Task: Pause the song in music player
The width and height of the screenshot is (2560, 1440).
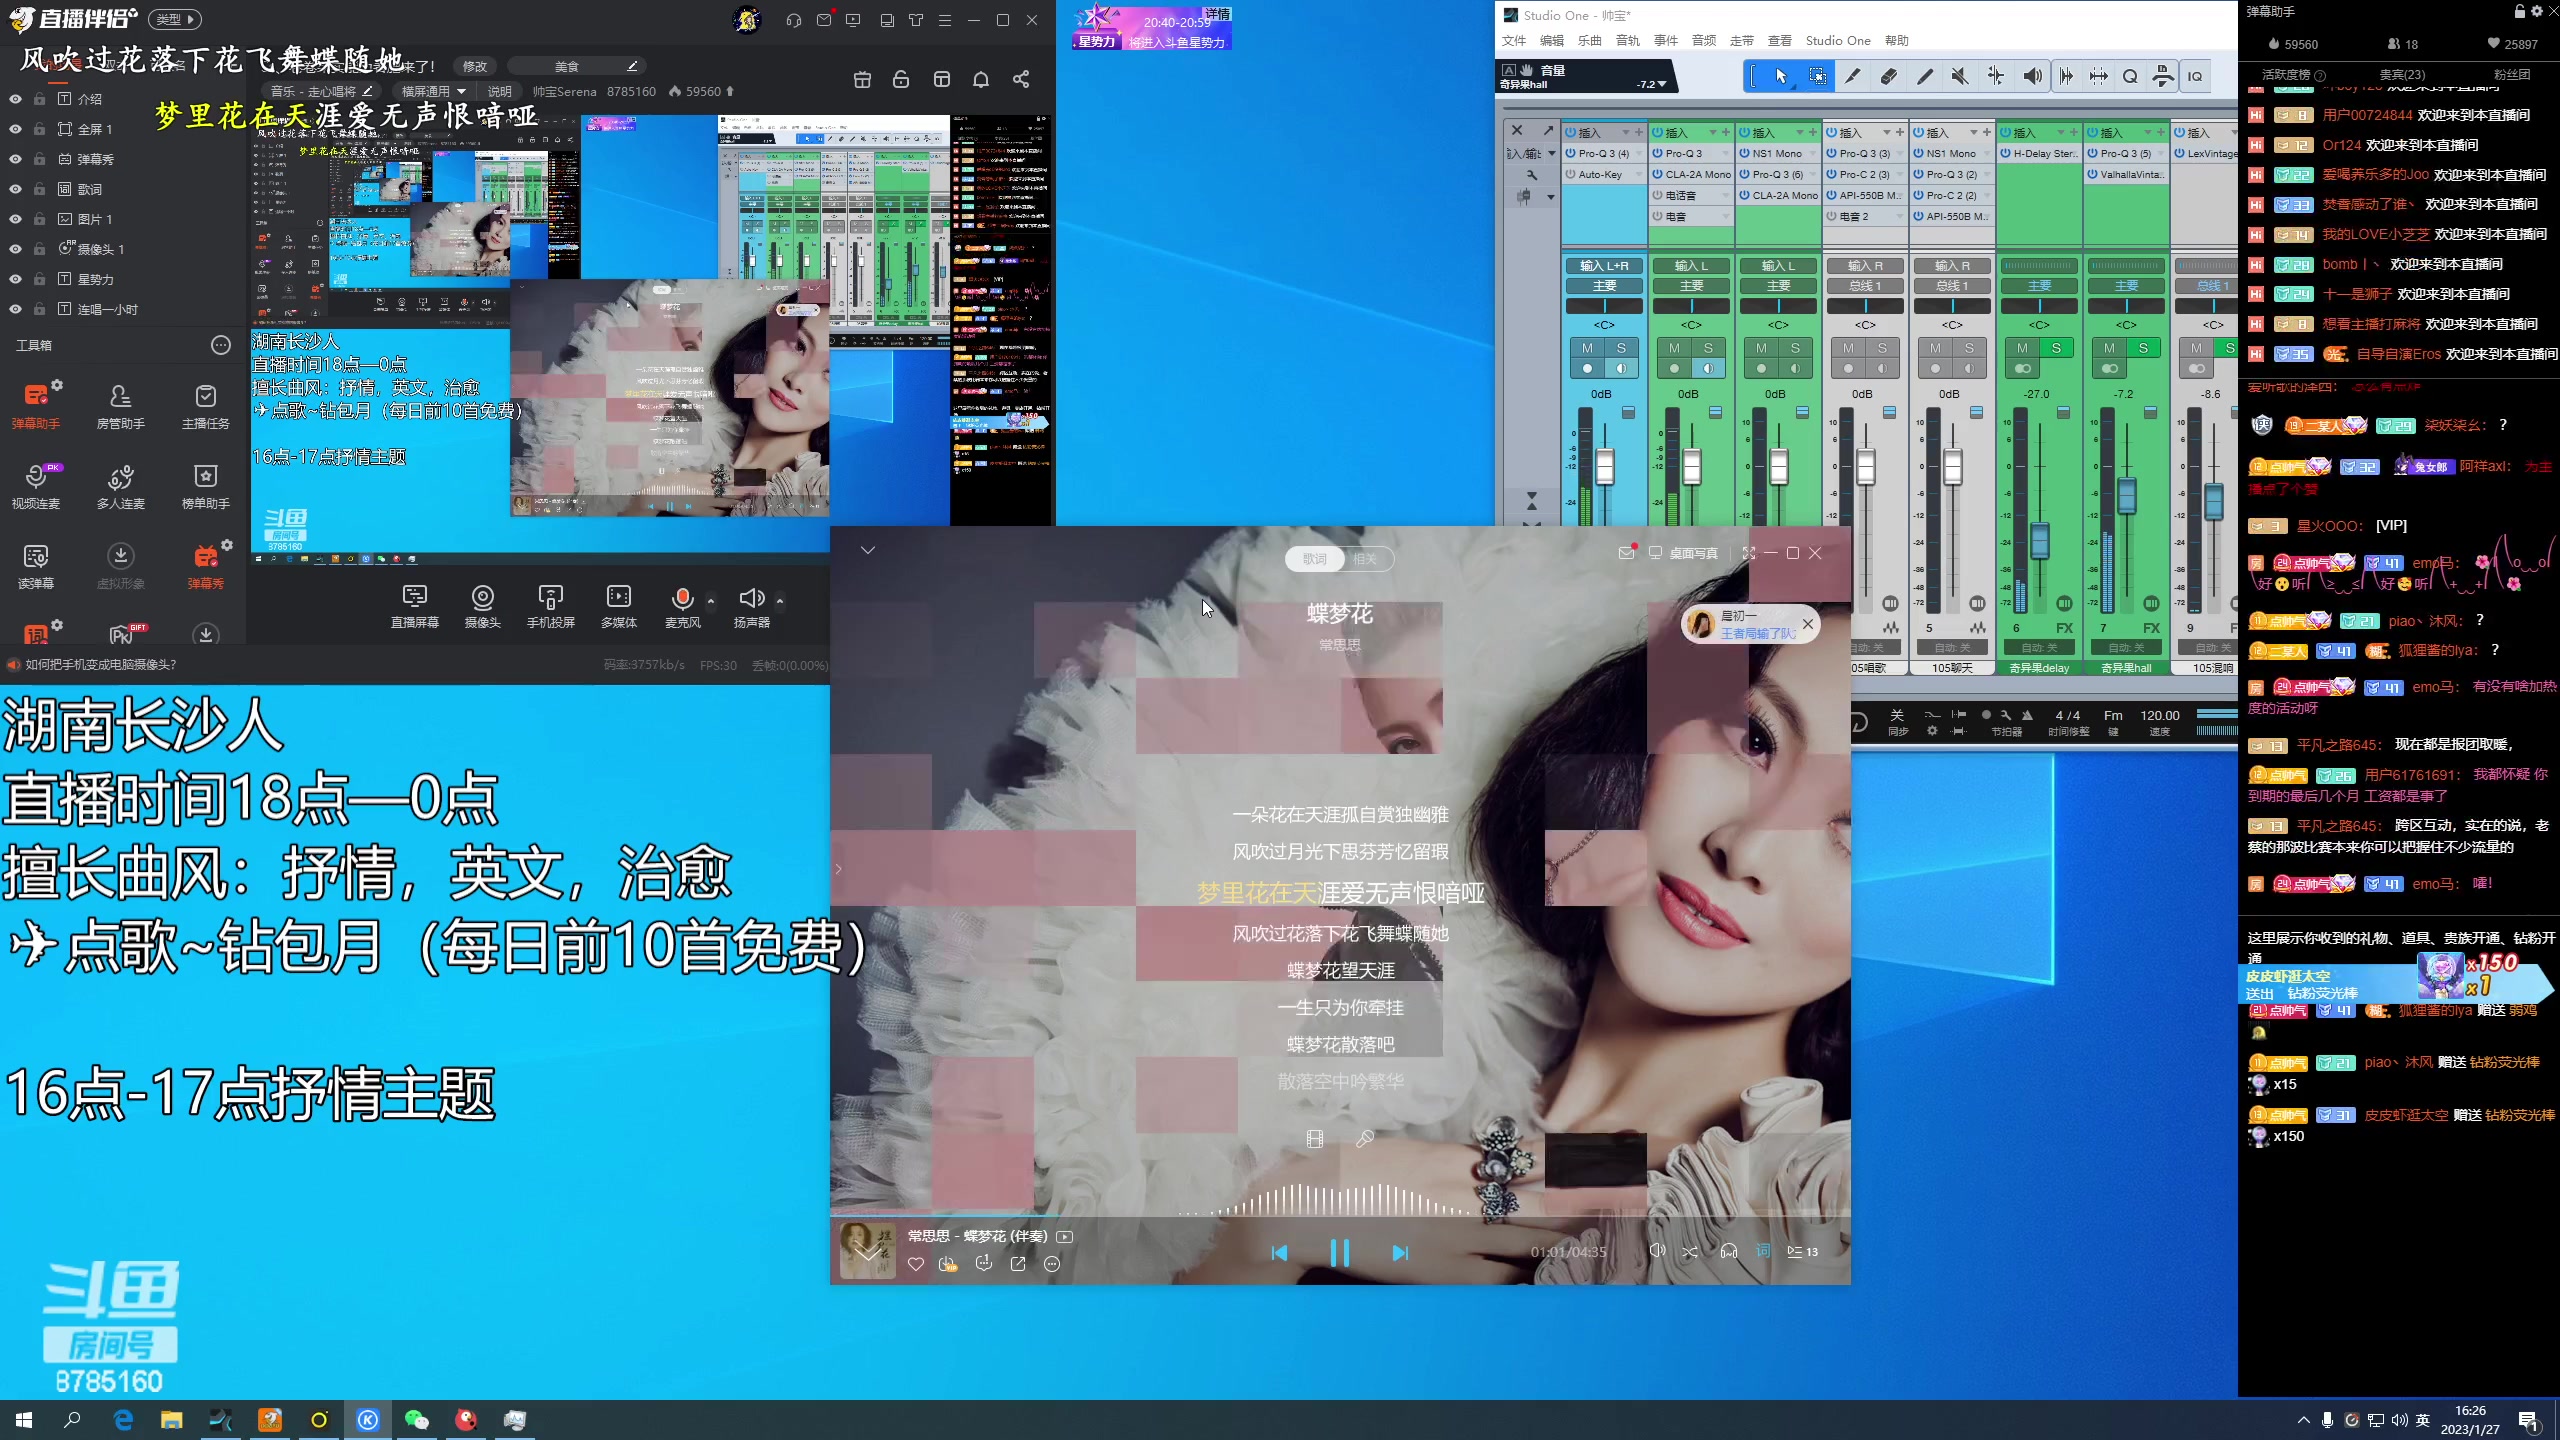Action: point(1340,1252)
